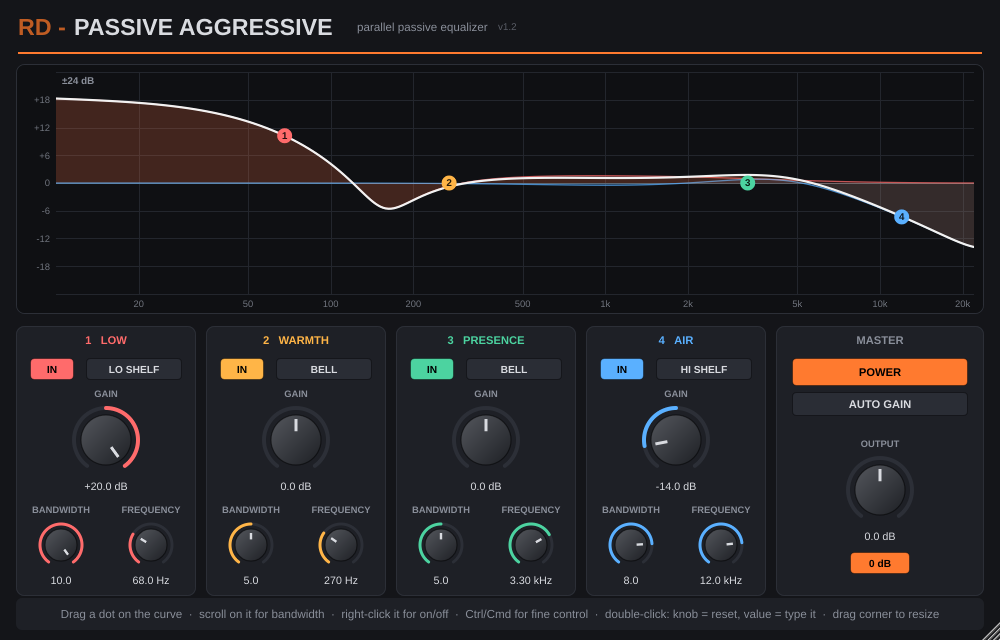
Task: Click the LOW band gain knob
Action: [x=106, y=440]
